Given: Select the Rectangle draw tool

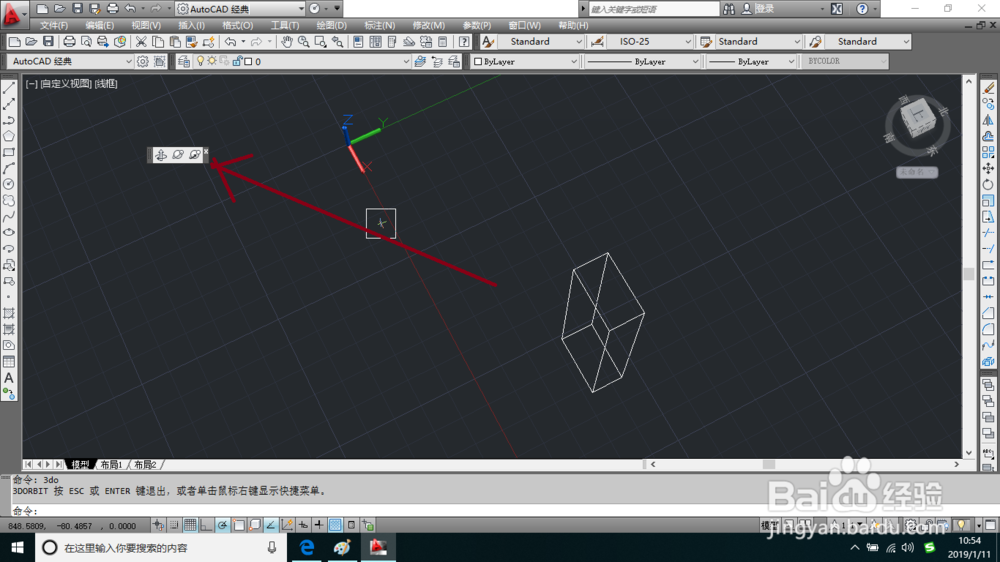Looking at the screenshot, I should click(9, 152).
